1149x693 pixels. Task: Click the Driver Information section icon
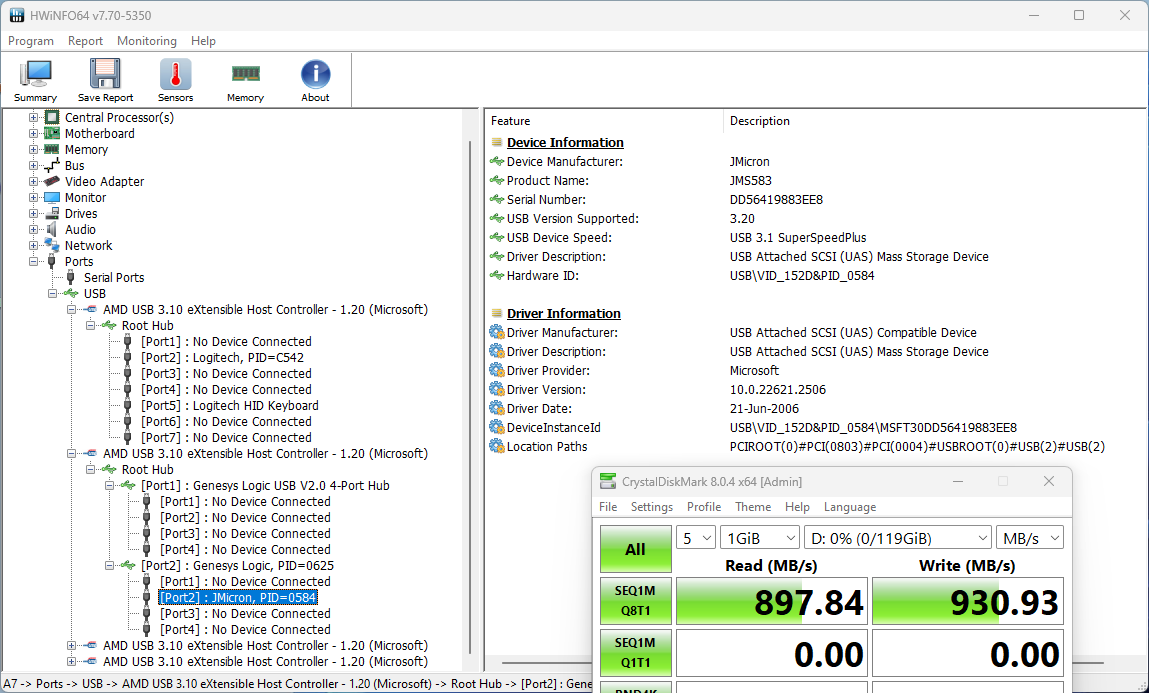[x=497, y=313]
